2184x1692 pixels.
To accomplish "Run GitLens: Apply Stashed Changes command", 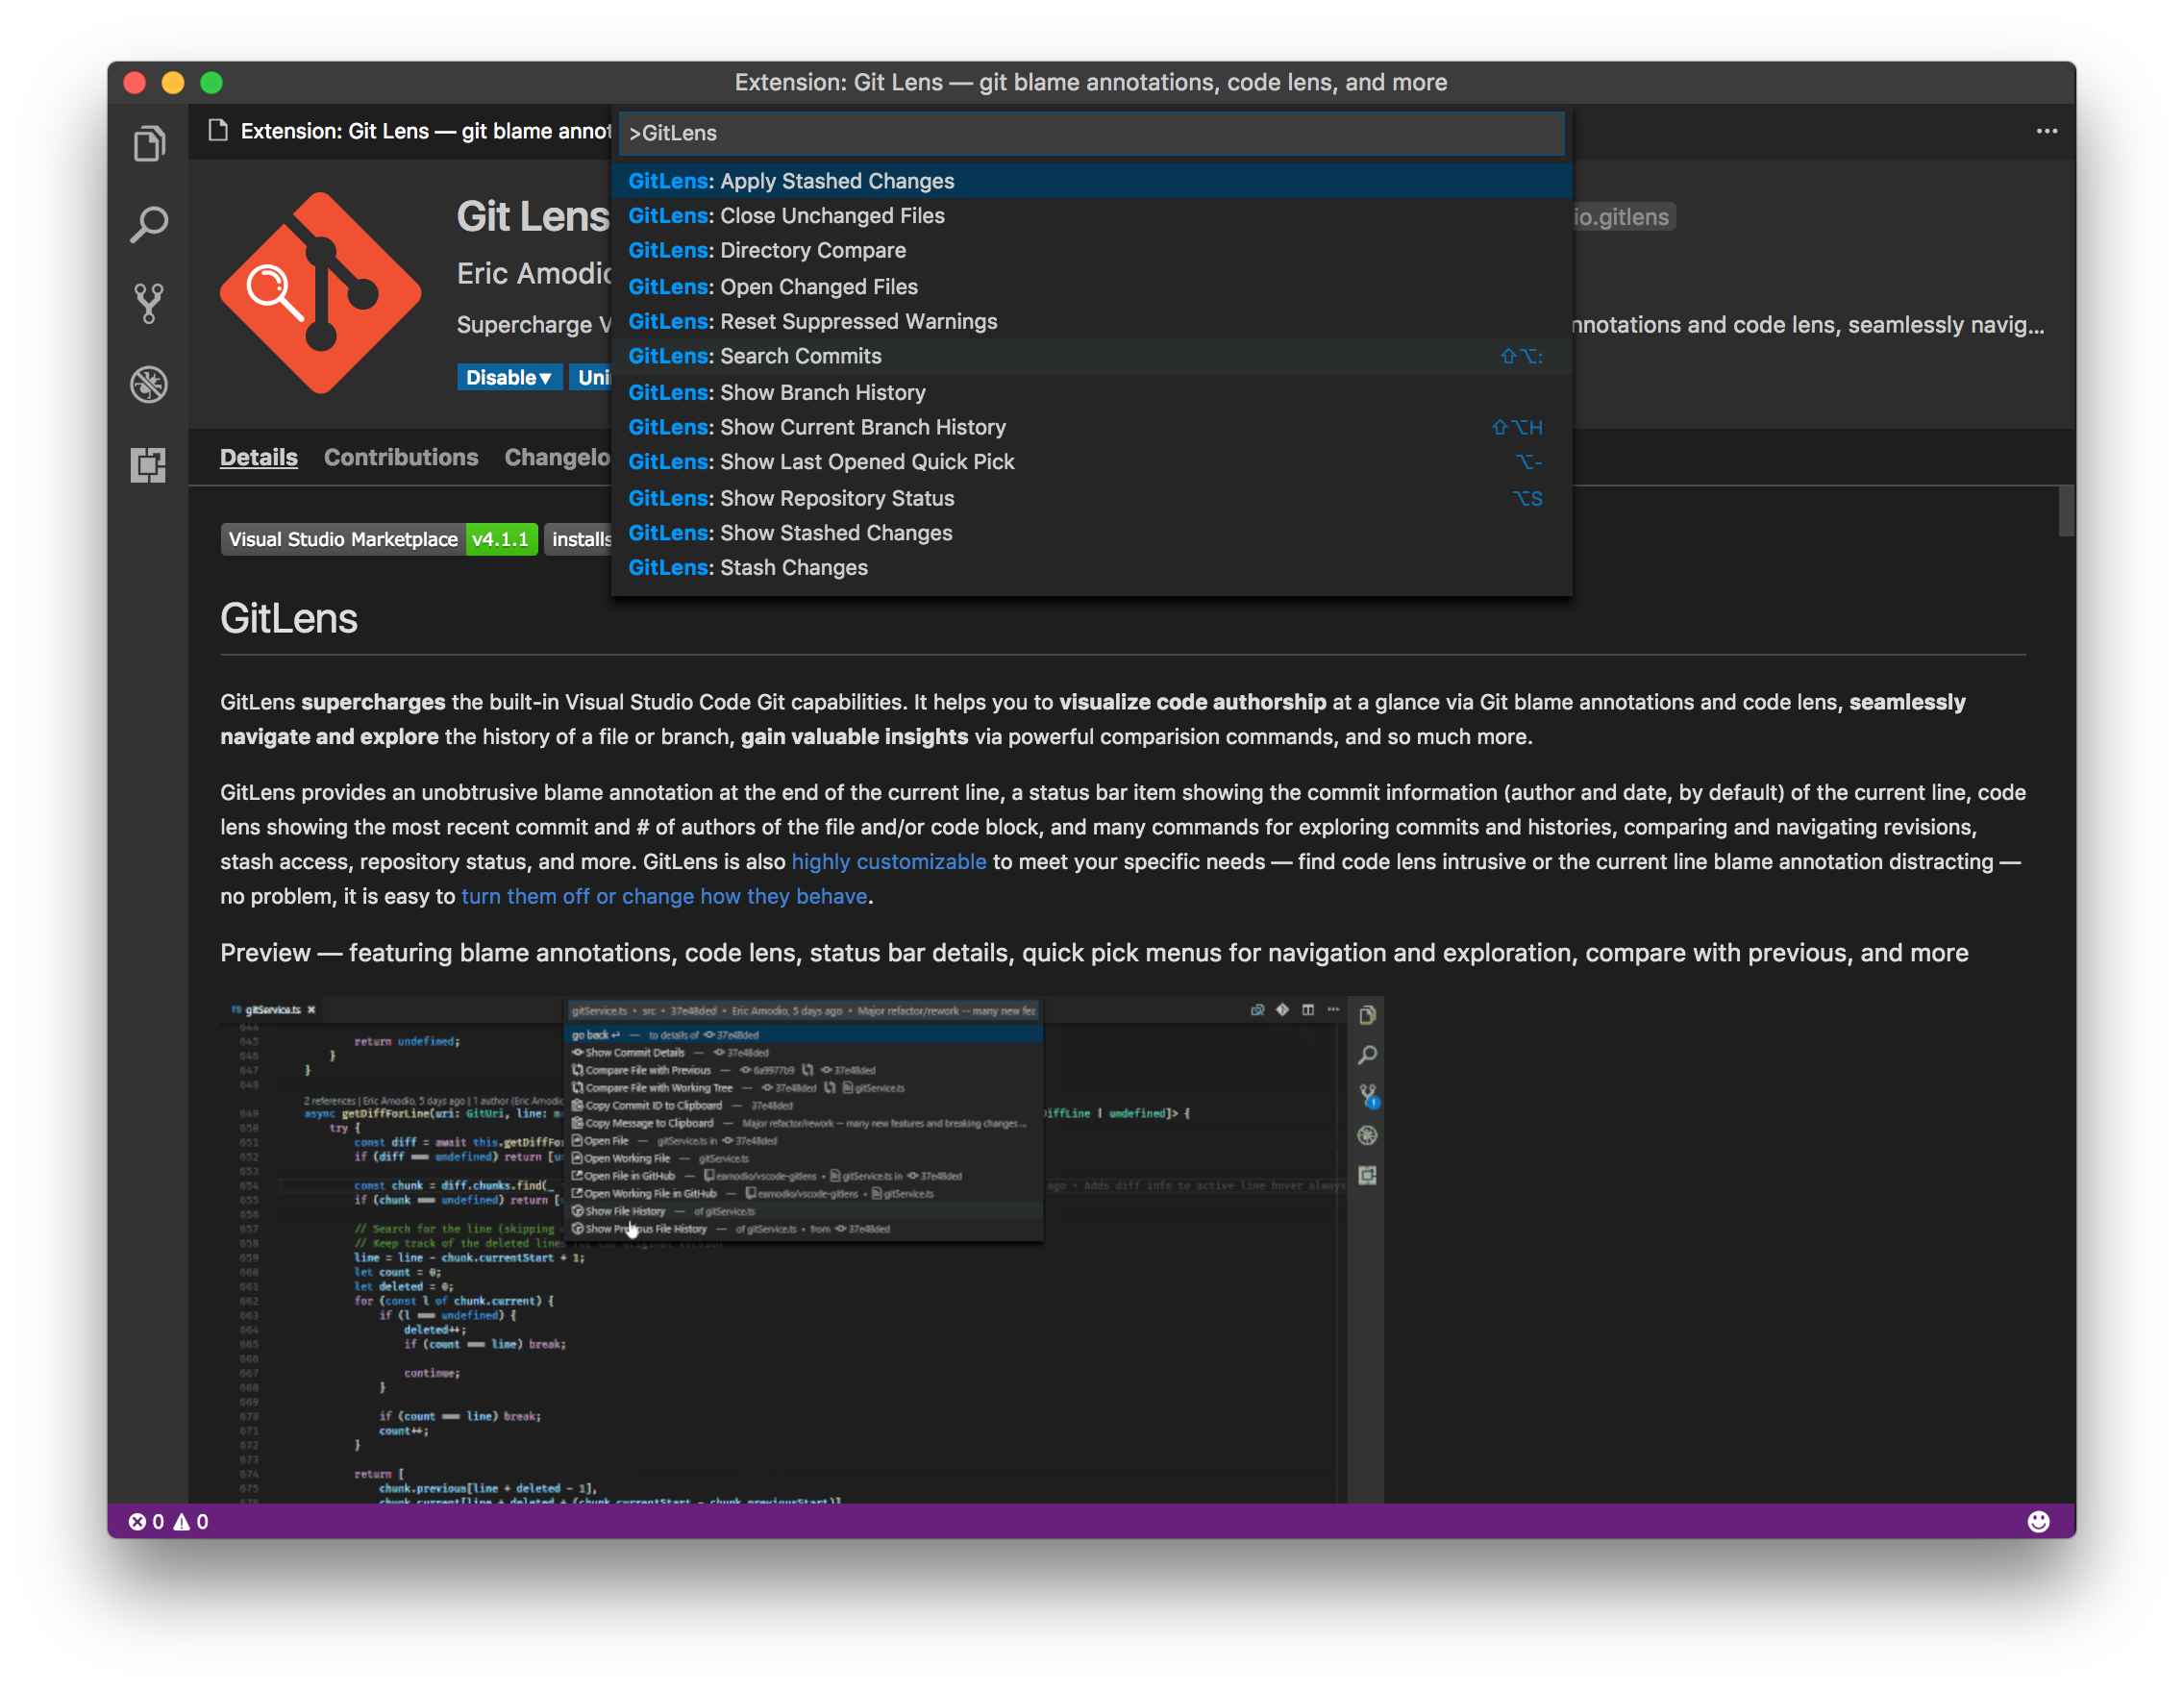I will 791,181.
